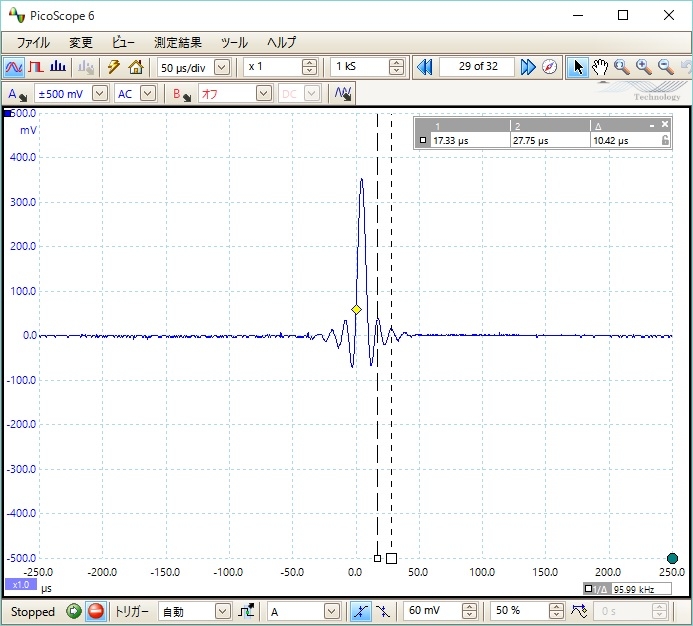Open the 測定結果 menu
The height and width of the screenshot is (626, 693).
(177, 43)
